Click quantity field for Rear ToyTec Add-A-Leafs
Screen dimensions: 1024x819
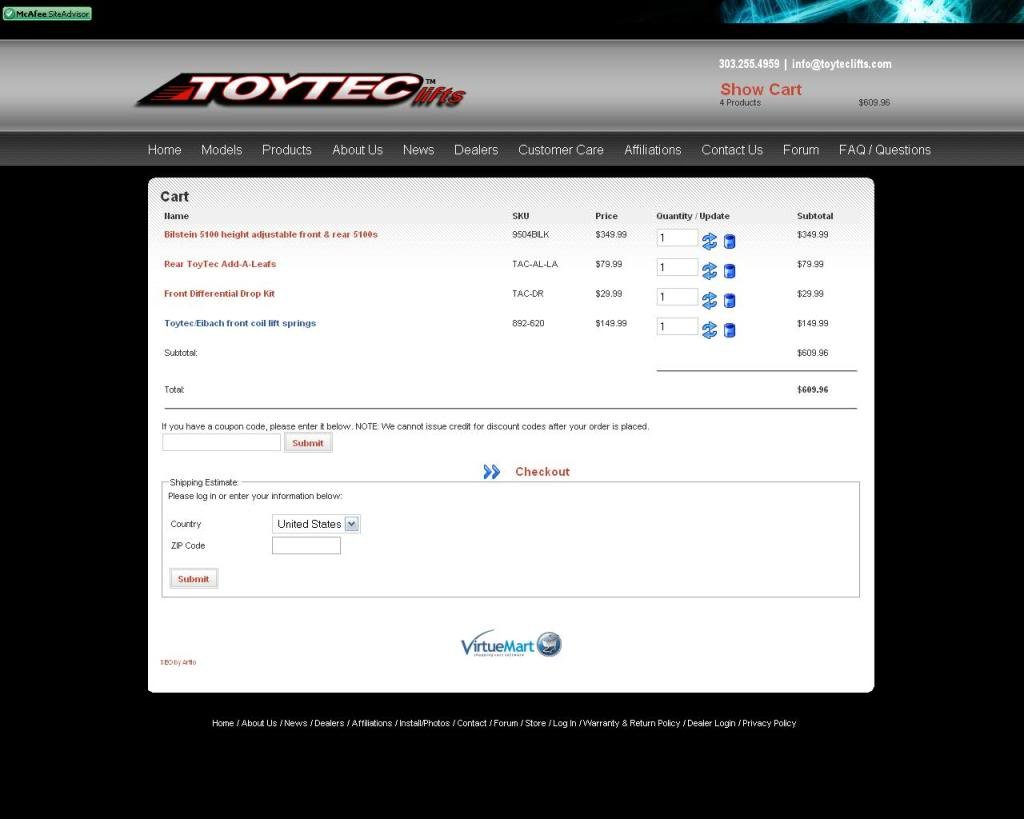click(x=677, y=267)
